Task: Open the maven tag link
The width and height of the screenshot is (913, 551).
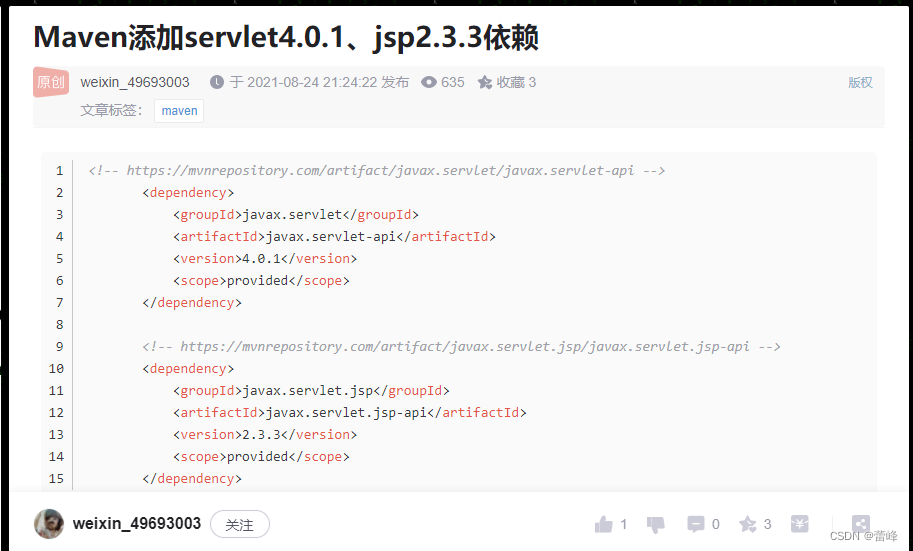Action: (x=179, y=111)
